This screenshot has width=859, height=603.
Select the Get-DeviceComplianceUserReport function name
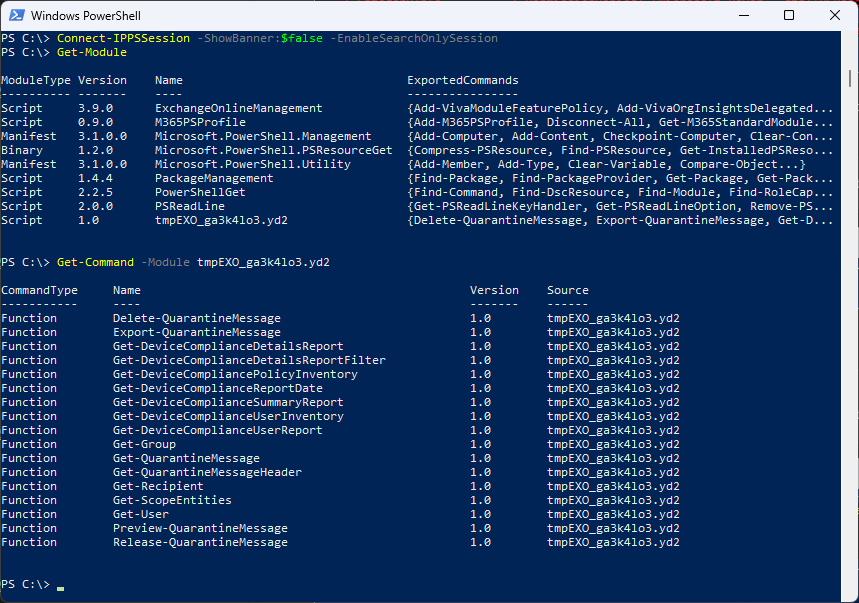tap(217, 430)
